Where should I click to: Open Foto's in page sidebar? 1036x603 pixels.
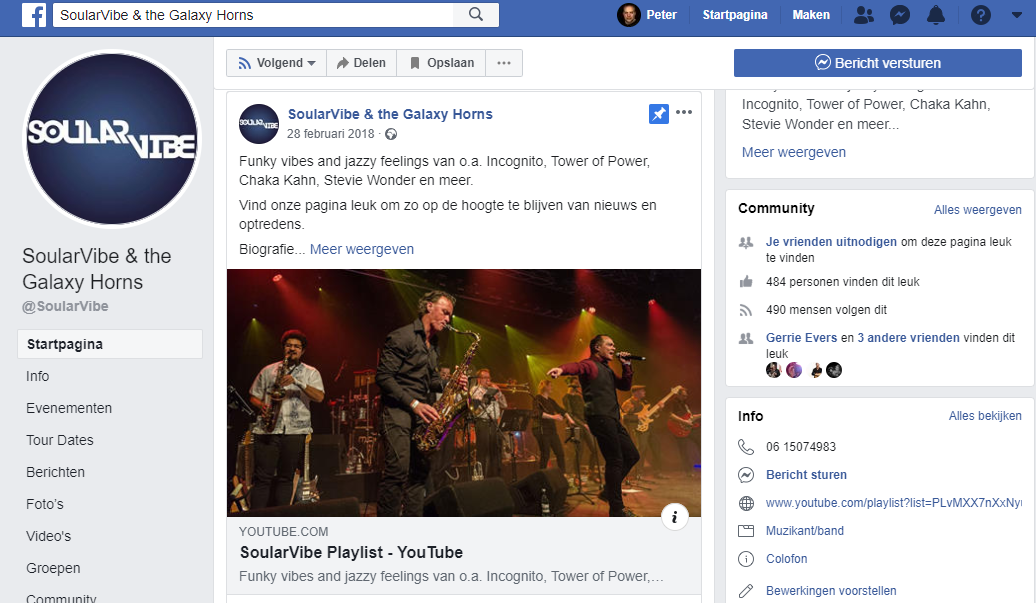click(x=45, y=505)
